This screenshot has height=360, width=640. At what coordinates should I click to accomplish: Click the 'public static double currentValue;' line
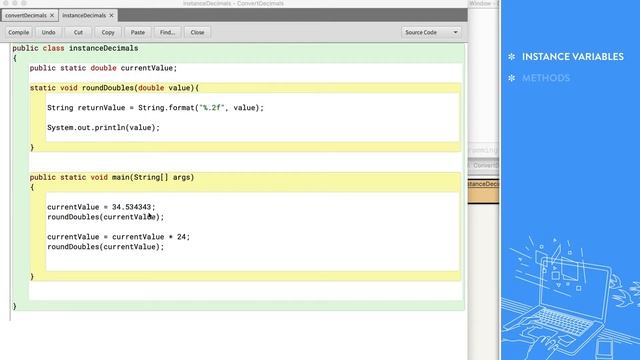coord(103,68)
